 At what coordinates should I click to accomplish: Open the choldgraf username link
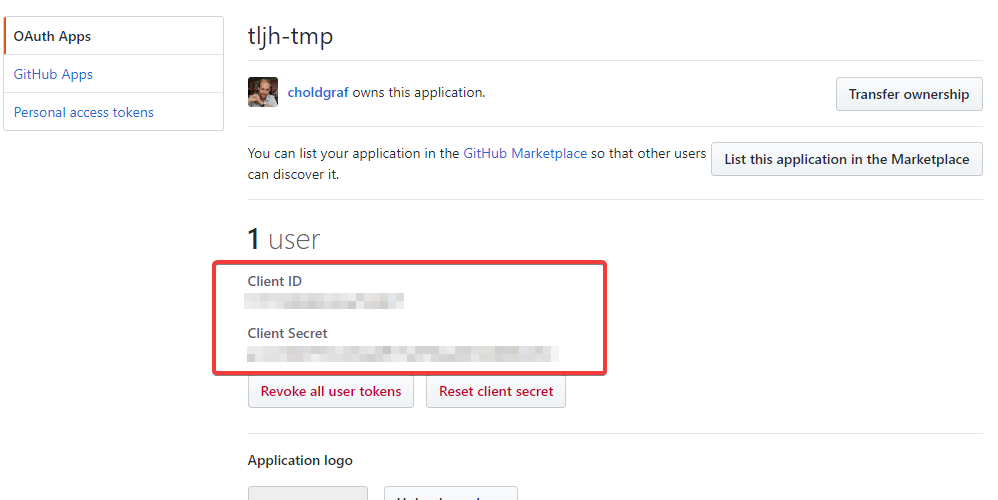coord(318,92)
